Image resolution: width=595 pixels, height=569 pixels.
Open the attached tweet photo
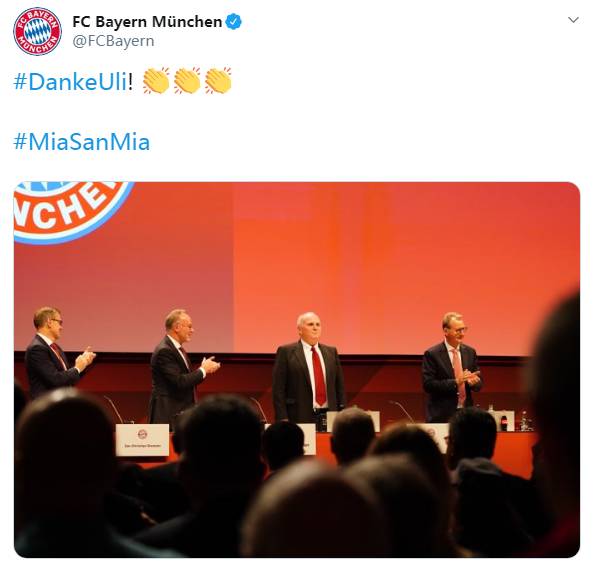pos(297,370)
